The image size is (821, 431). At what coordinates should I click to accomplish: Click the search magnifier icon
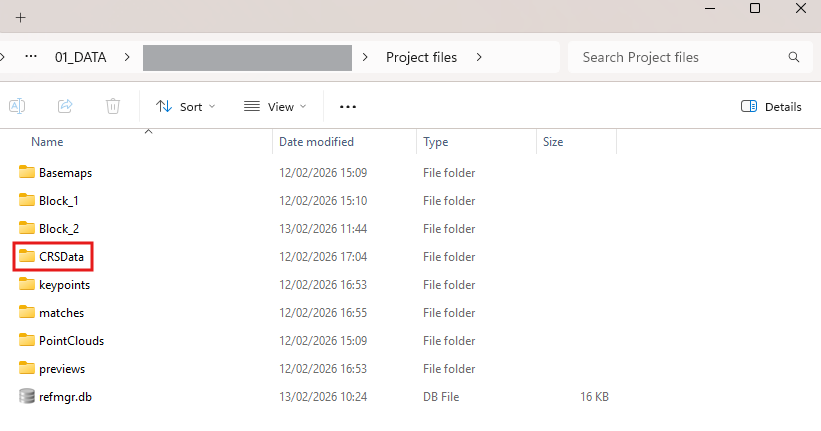(x=794, y=57)
